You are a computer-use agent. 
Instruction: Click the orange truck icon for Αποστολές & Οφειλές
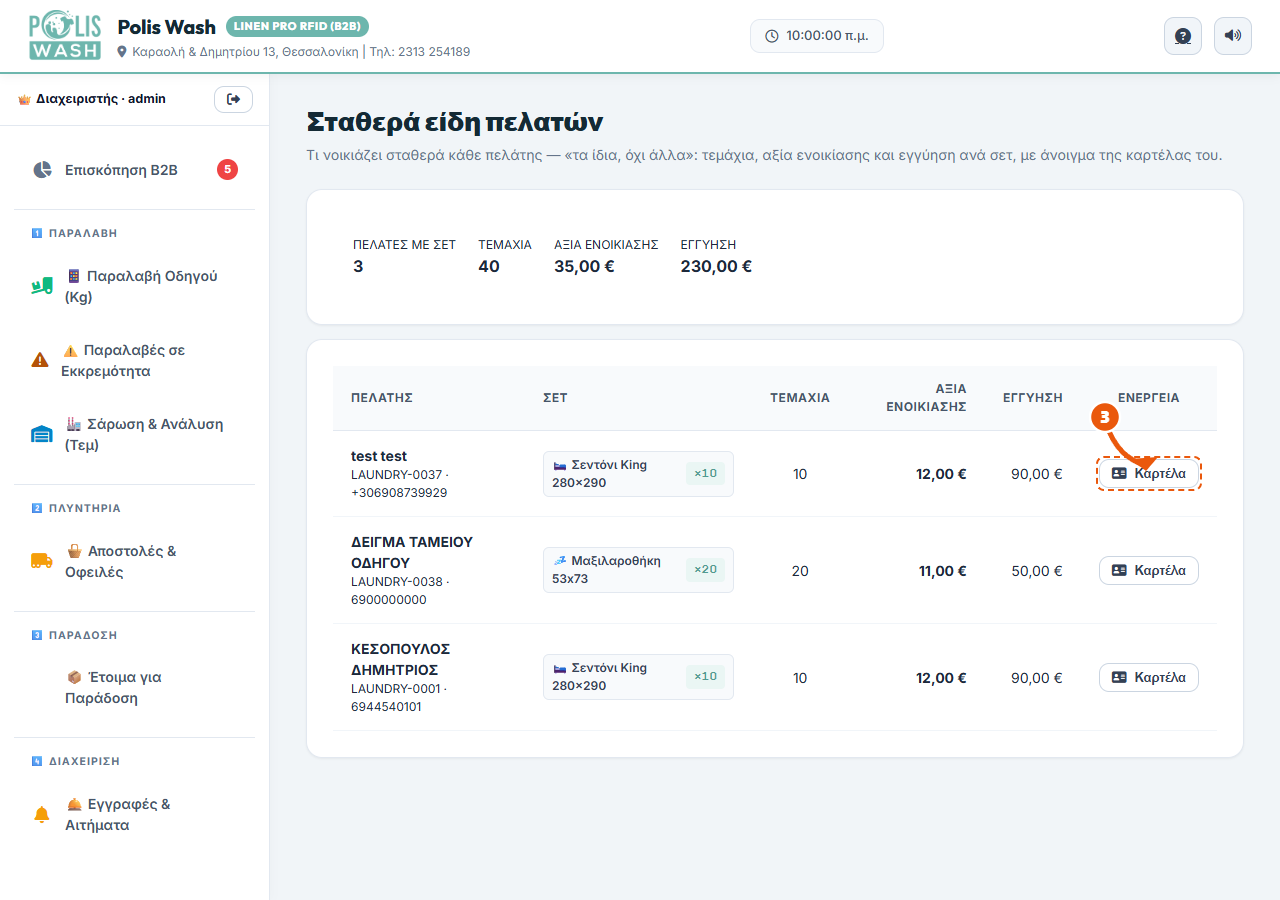point(41,561)
